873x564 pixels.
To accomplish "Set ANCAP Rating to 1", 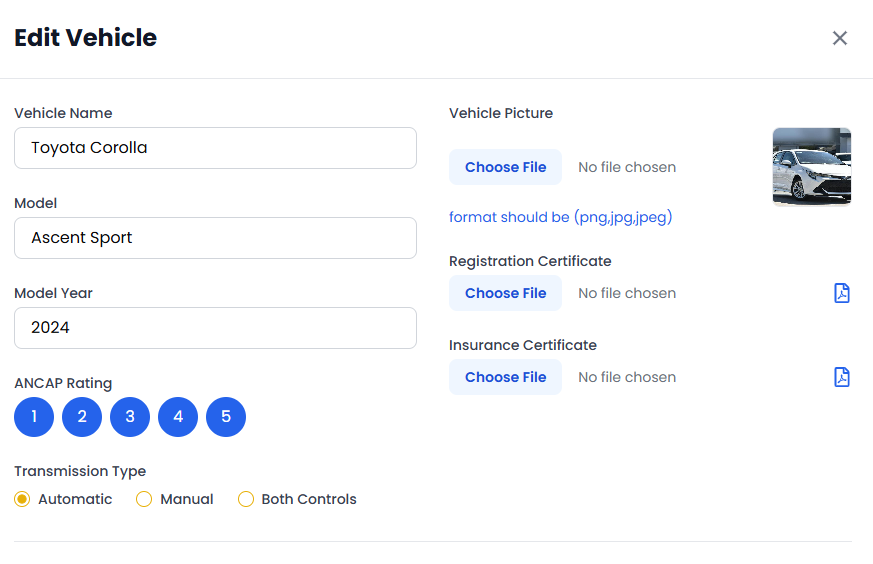I will [x=34, y=417].
